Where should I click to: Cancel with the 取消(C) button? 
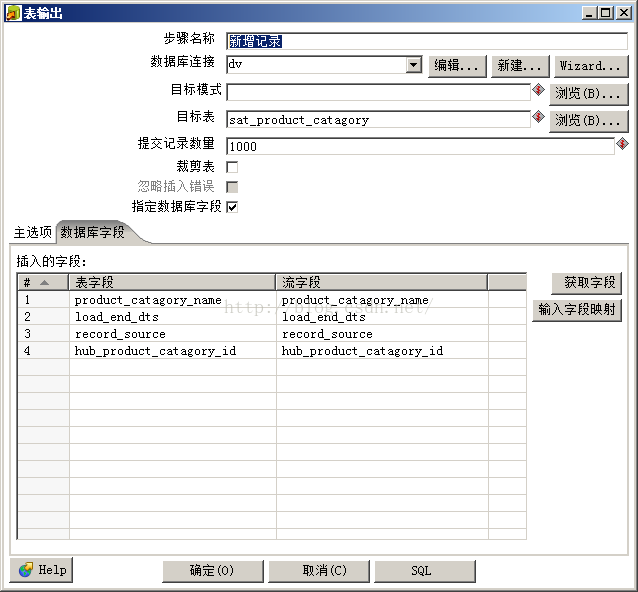tap(319, 571)
